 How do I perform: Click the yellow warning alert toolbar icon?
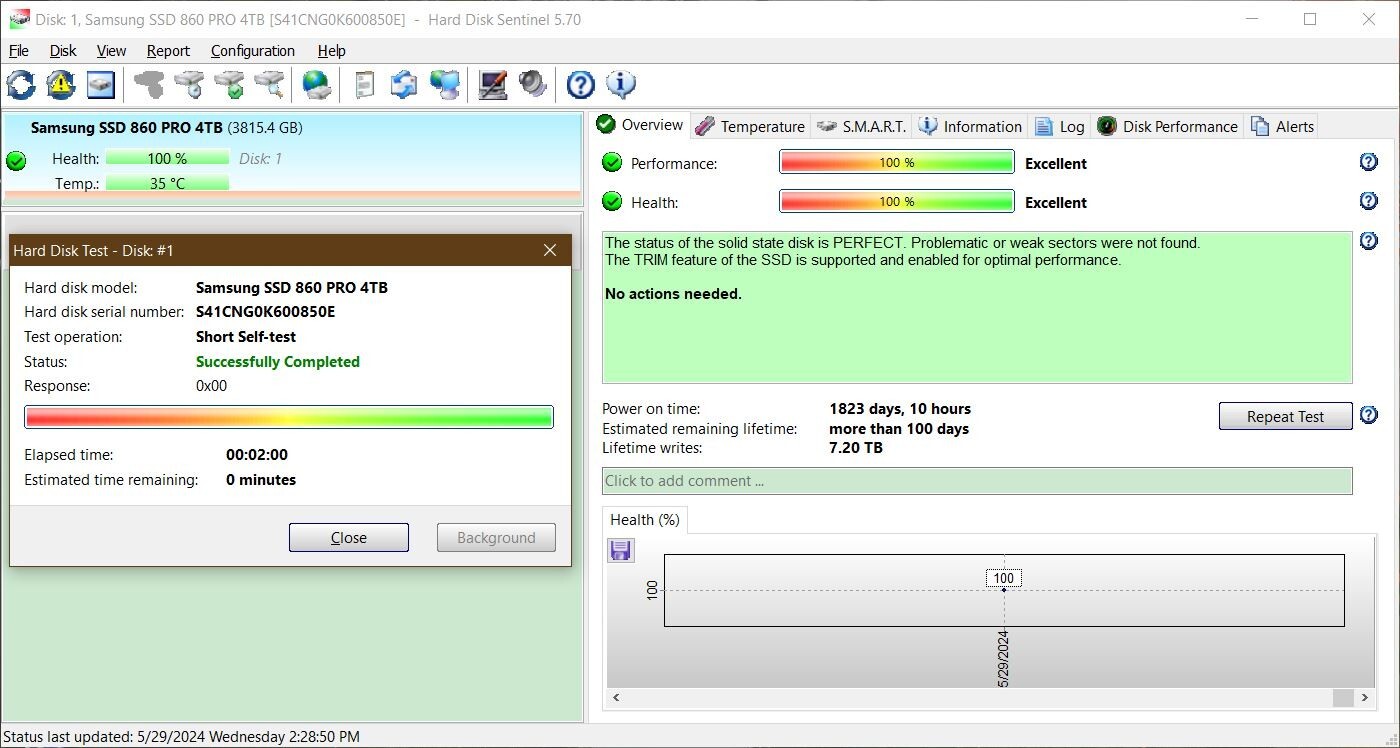(x=61, y=85)
